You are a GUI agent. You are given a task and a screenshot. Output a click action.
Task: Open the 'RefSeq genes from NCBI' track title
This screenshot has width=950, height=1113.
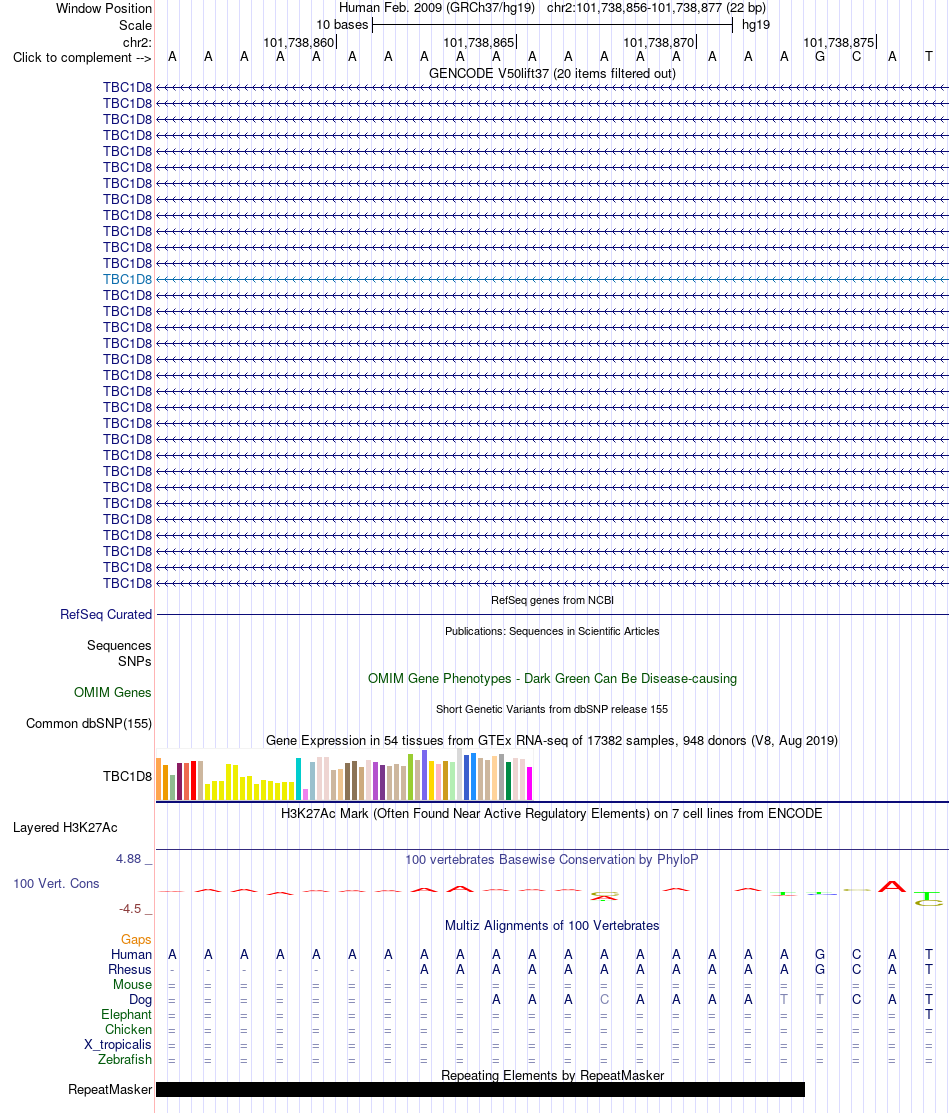(552, 601)
